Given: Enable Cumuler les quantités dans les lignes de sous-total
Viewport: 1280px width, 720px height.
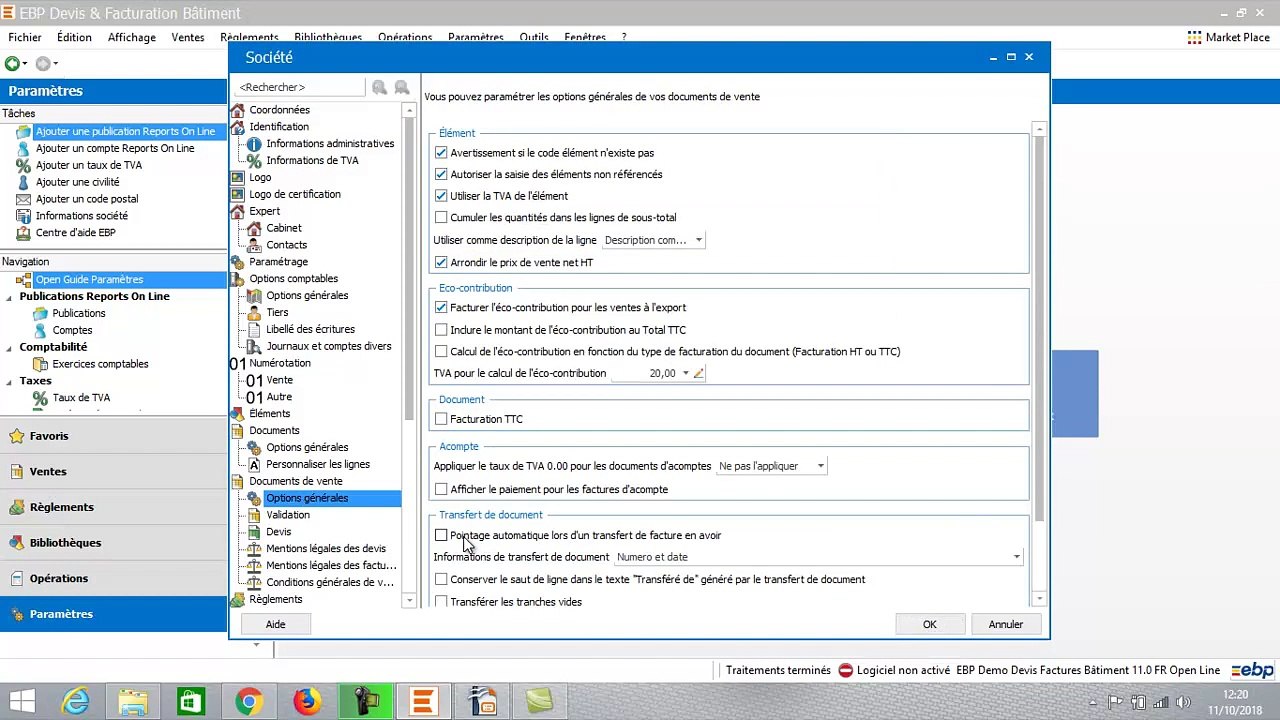Looking at the screenshot, I should coord(441,217).
